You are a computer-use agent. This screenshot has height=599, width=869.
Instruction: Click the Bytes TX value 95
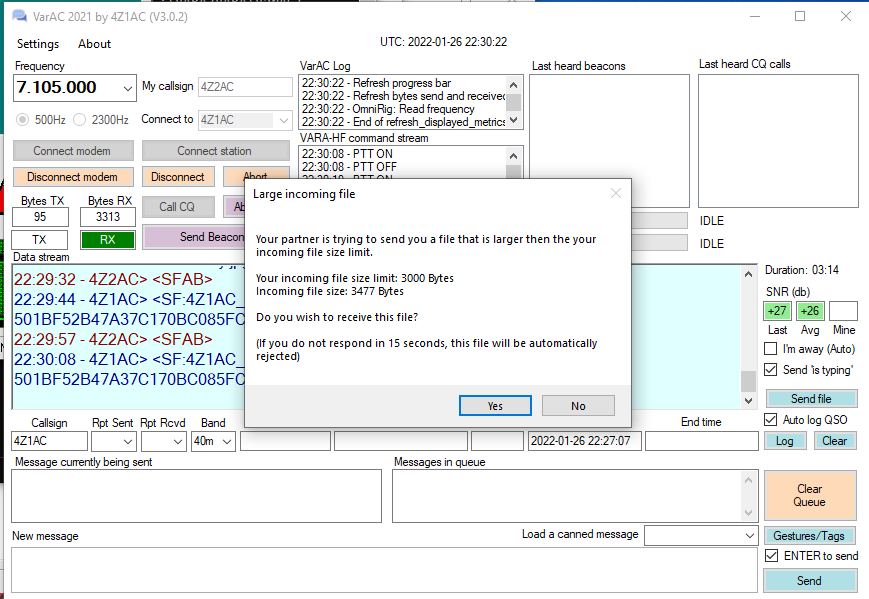40,217
